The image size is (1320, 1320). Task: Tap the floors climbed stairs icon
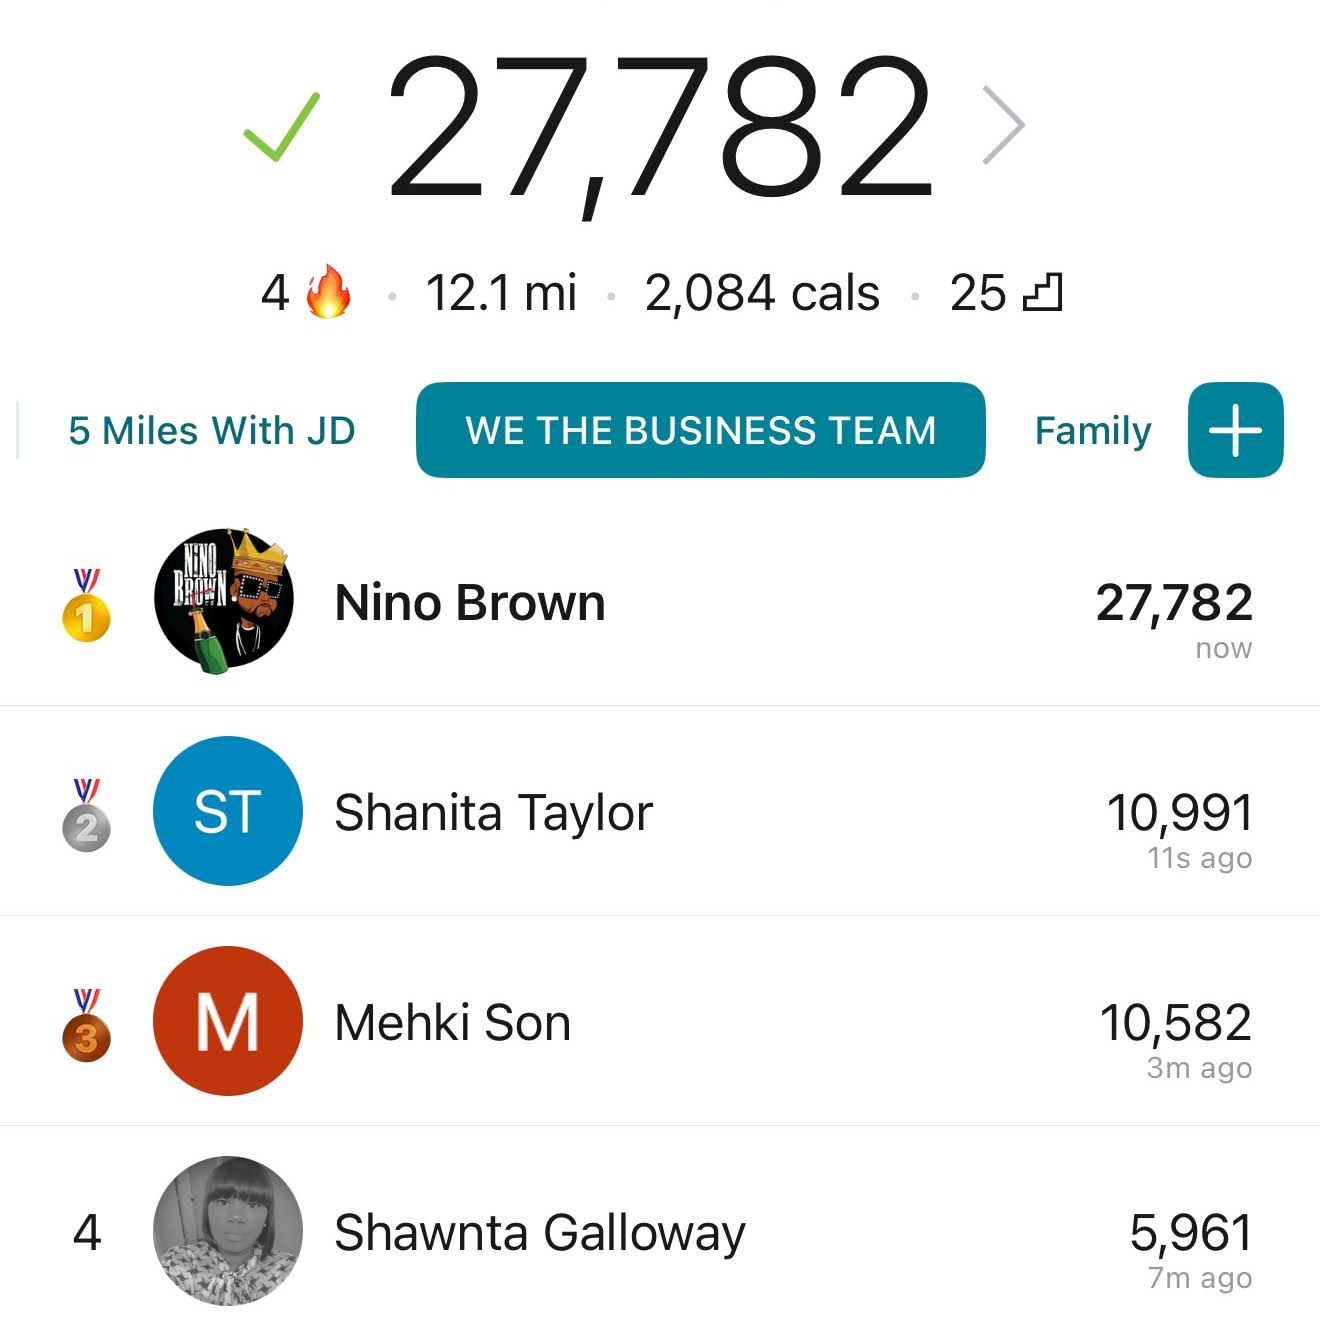click(x=1042, y=293)
